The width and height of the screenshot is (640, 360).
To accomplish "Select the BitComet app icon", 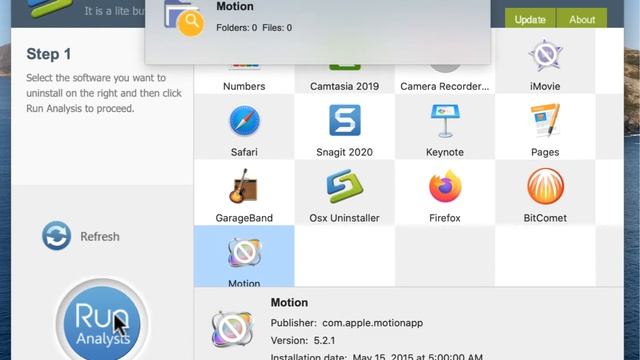I will (x=545, y=186).
